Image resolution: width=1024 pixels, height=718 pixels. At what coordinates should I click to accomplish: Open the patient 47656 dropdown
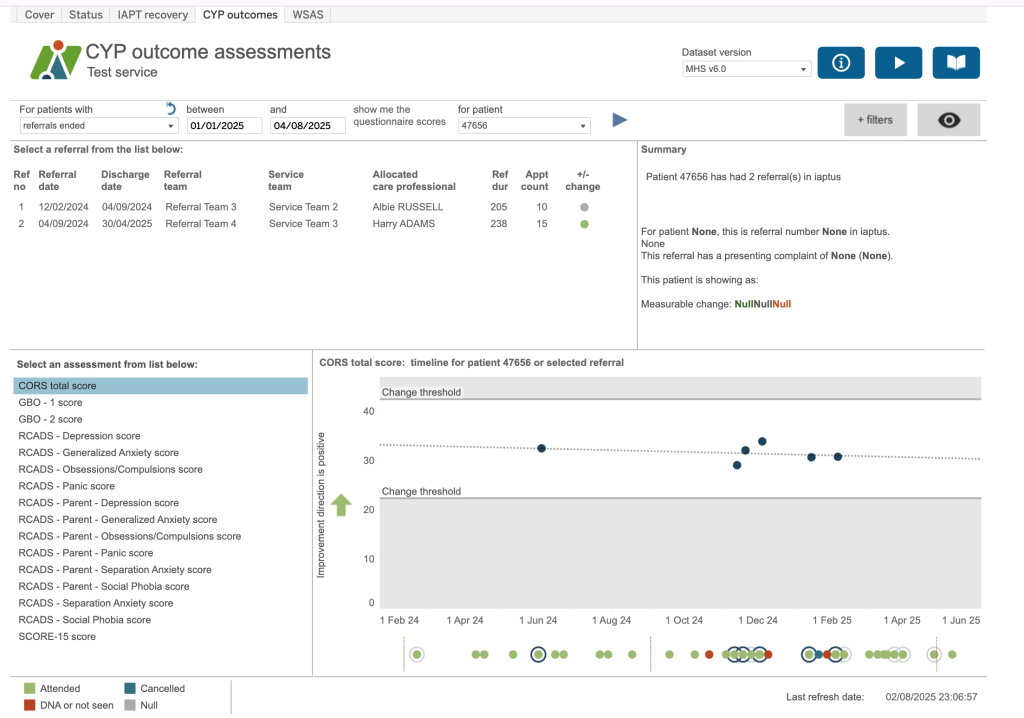(x=523, y=126)
